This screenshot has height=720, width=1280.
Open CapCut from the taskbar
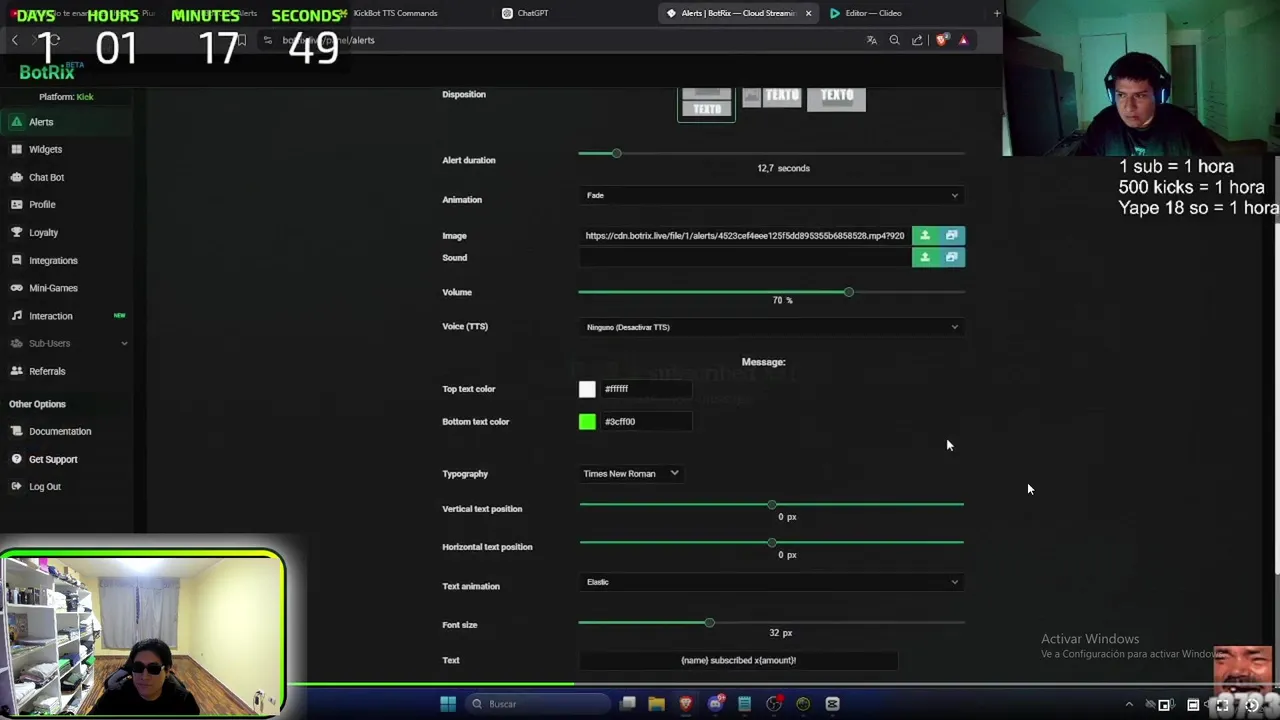[x=832, y=704]
